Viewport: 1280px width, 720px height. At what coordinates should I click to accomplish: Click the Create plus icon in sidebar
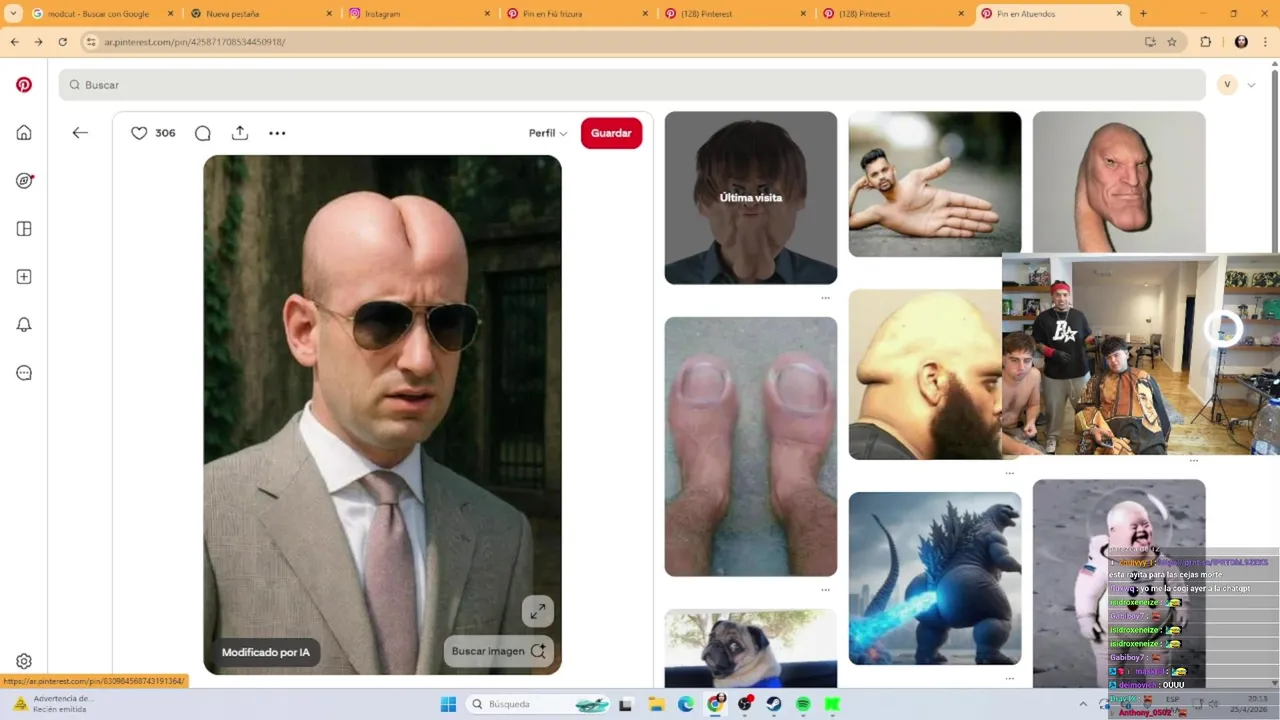[24, 277]
